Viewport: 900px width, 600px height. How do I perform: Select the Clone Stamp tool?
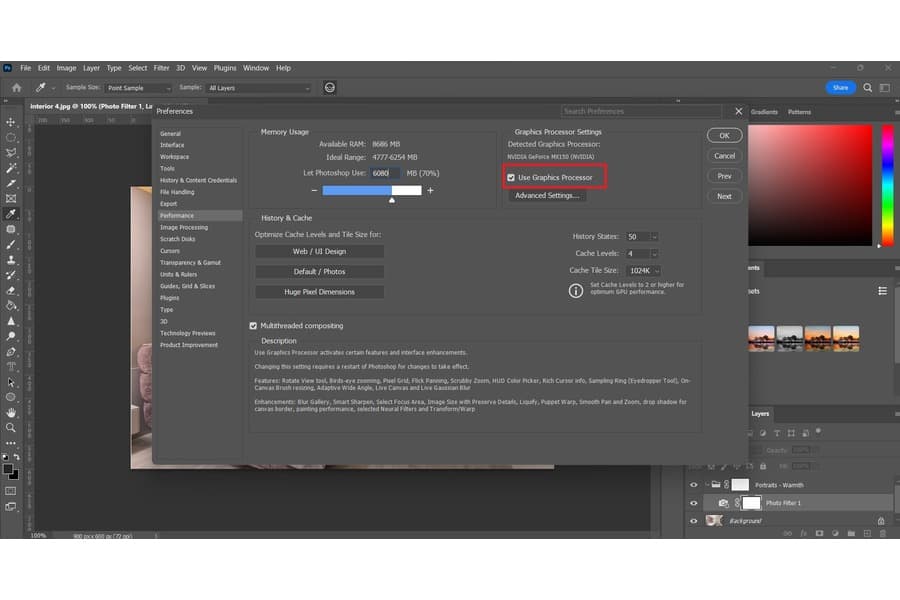coord(11,260)
